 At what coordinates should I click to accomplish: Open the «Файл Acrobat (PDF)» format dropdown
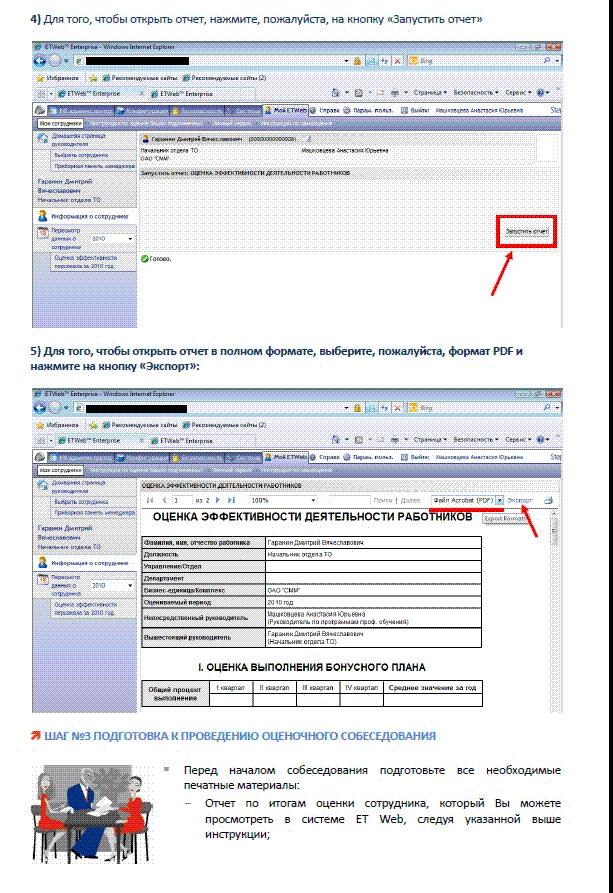(x=499, y=500)
